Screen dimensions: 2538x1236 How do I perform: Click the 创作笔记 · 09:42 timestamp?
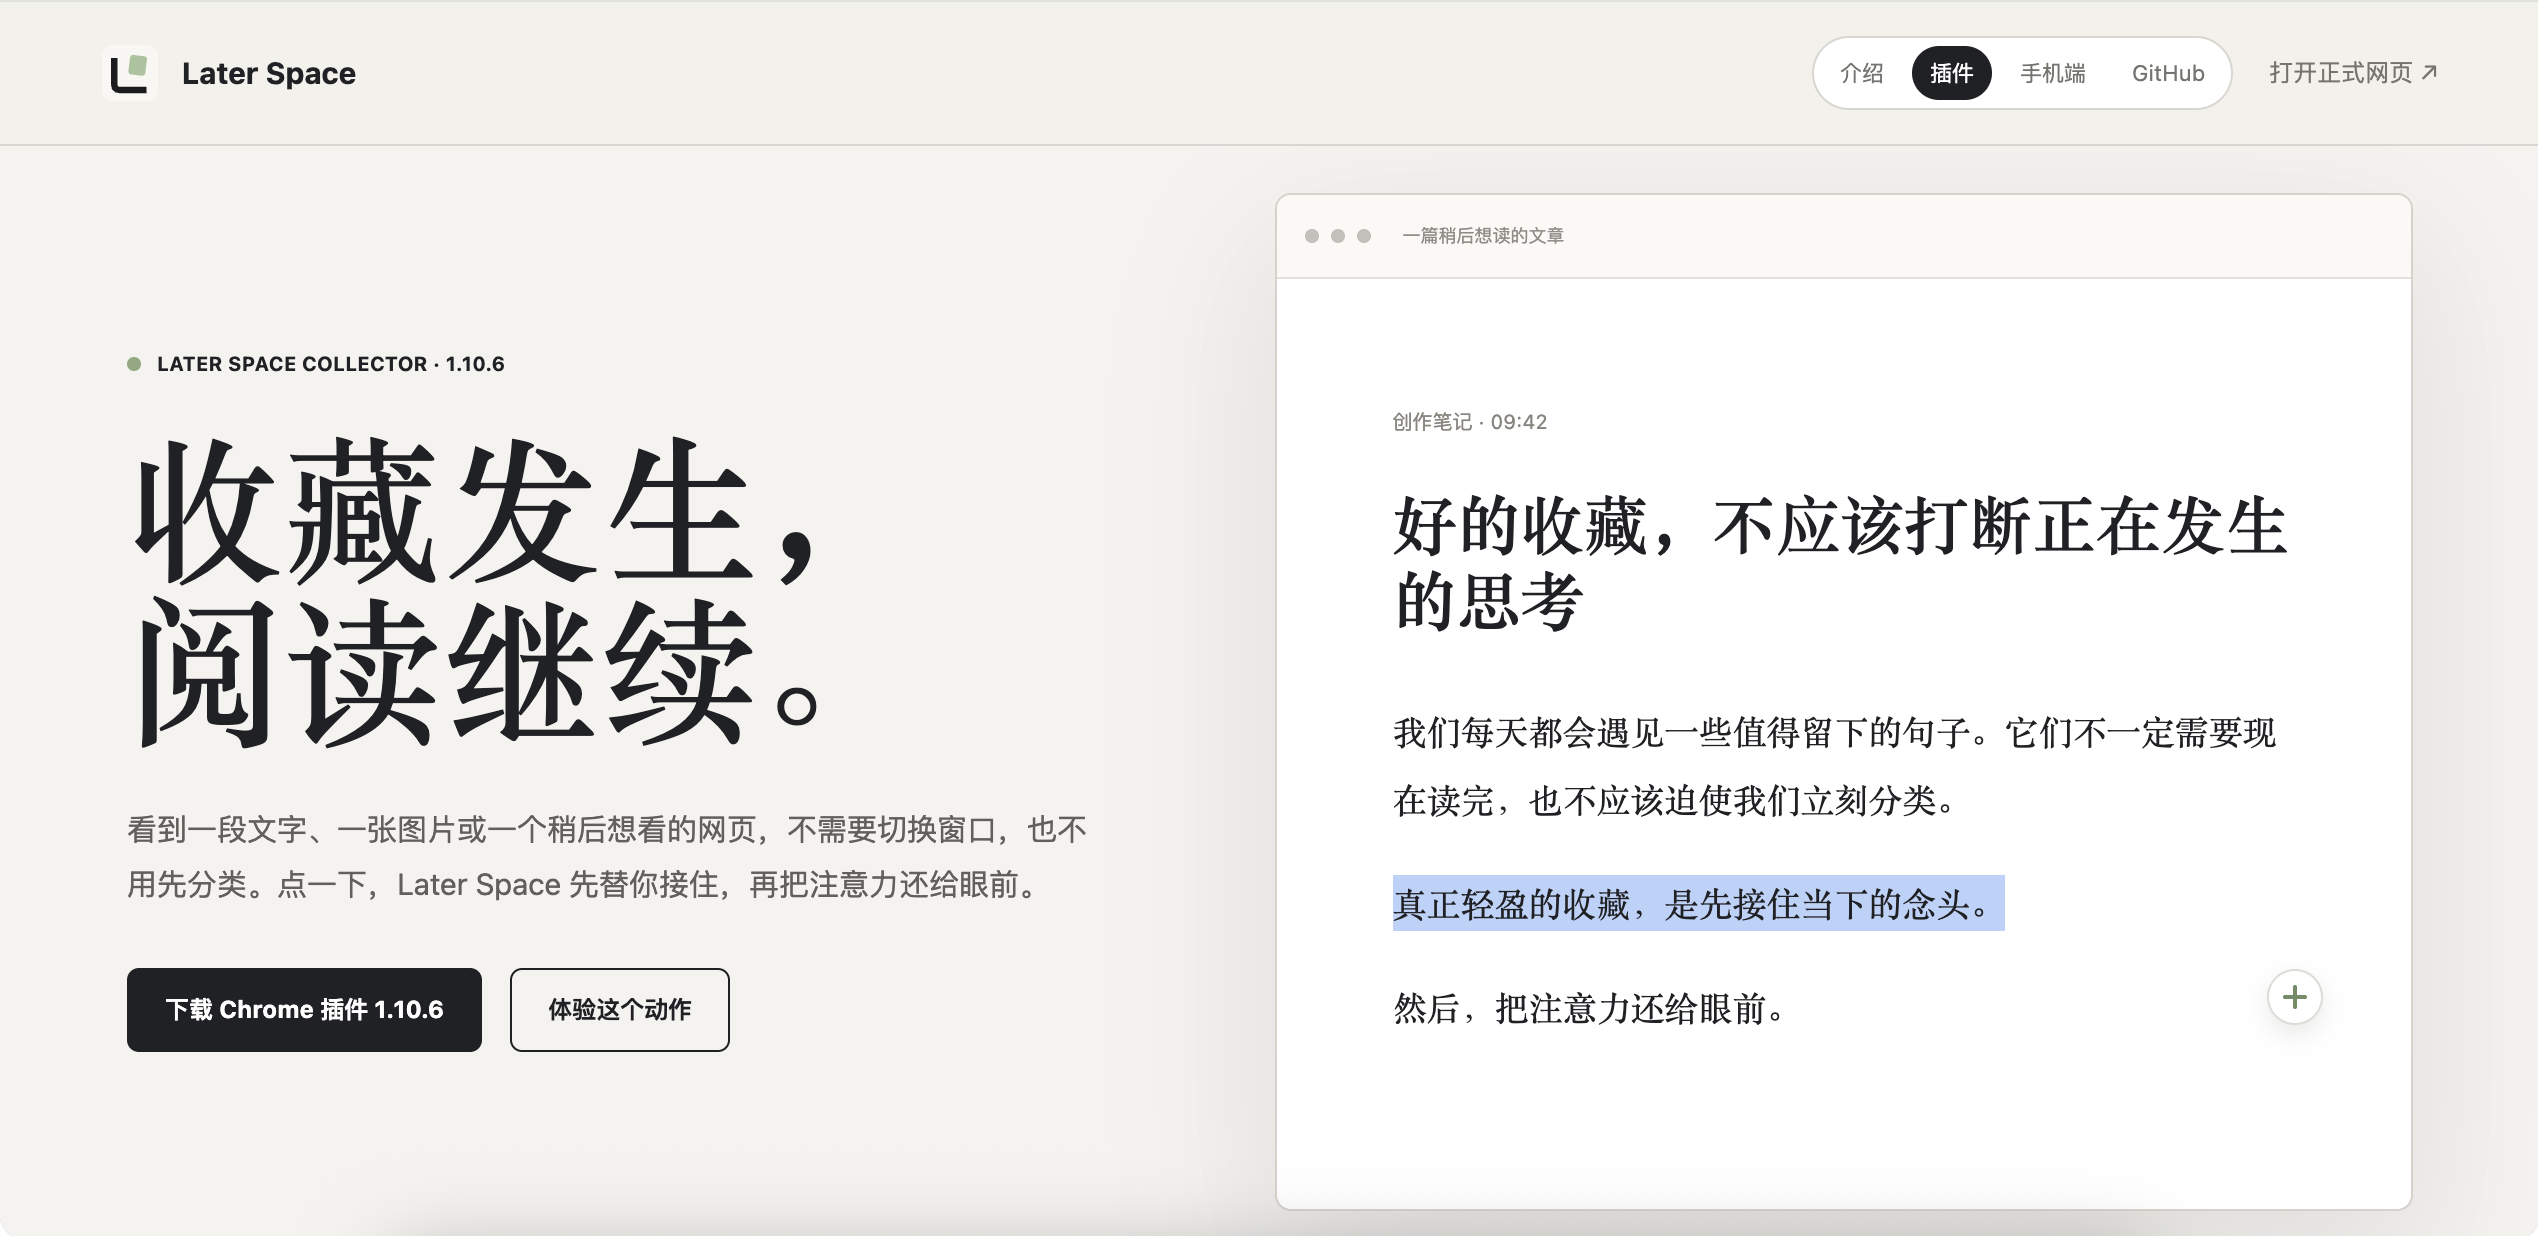tap(1469, 422)
